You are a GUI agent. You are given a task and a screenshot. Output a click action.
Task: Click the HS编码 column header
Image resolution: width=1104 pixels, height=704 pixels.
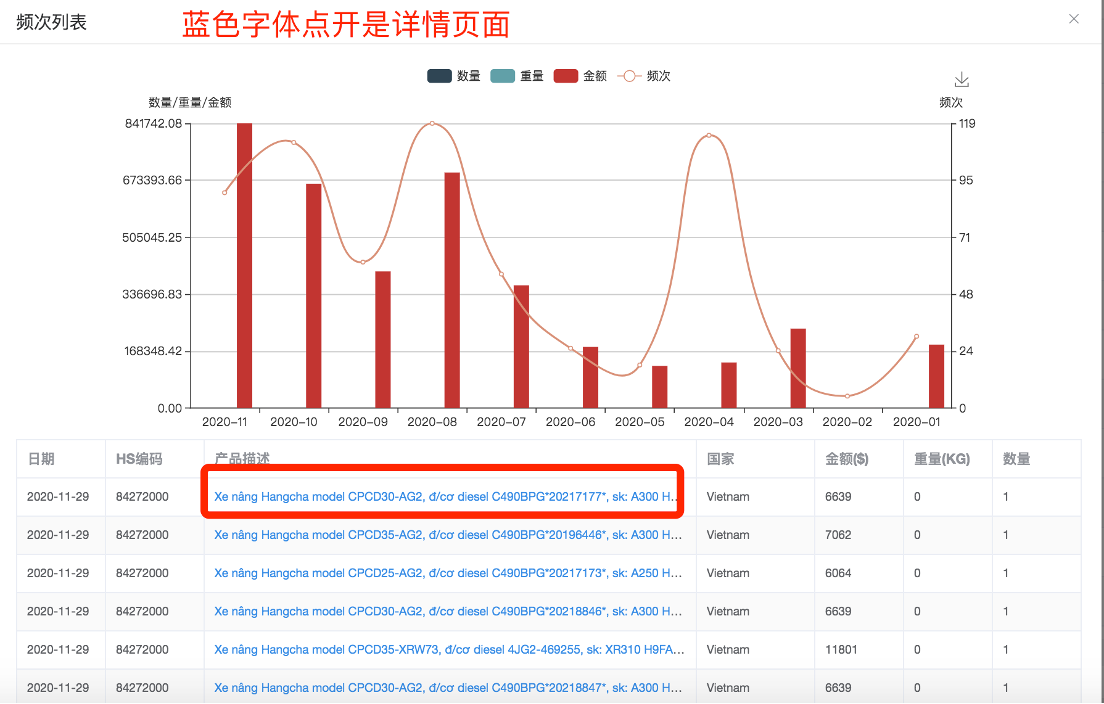[x=139, y=459]
